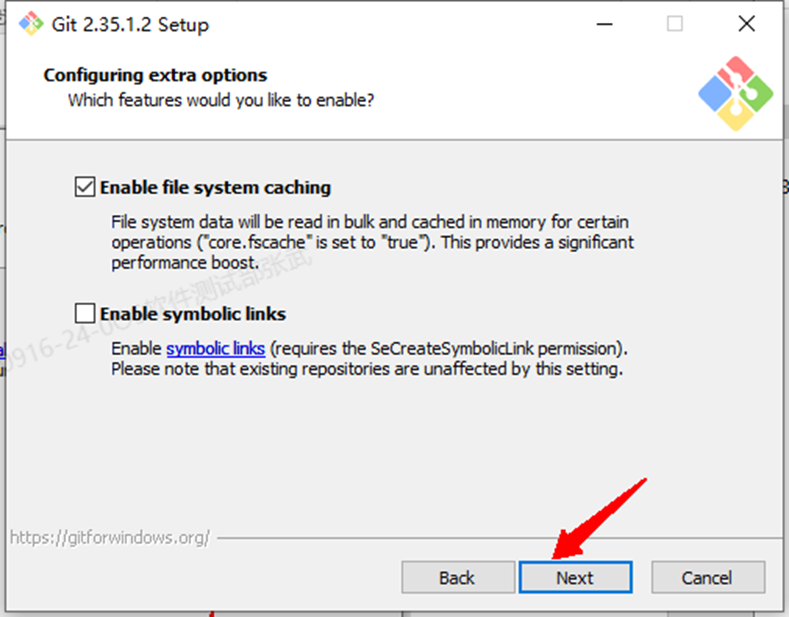The height and width of the screenshot is (617, 789).
Task: Click the https://gitforwindows.org/ URL text
Action: coord(110,537)
